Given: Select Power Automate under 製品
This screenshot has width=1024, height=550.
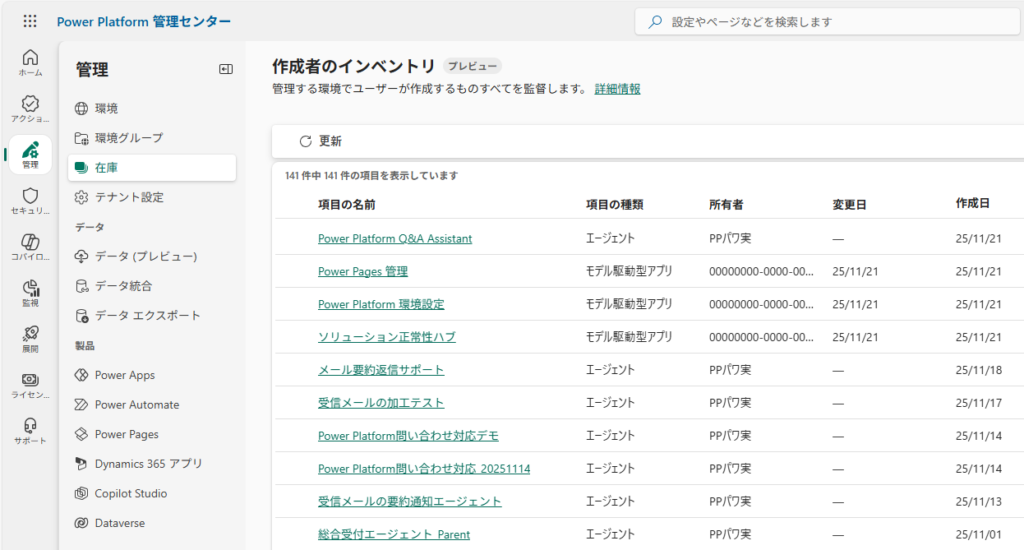Looking at the screenshot, I should 137,405.
